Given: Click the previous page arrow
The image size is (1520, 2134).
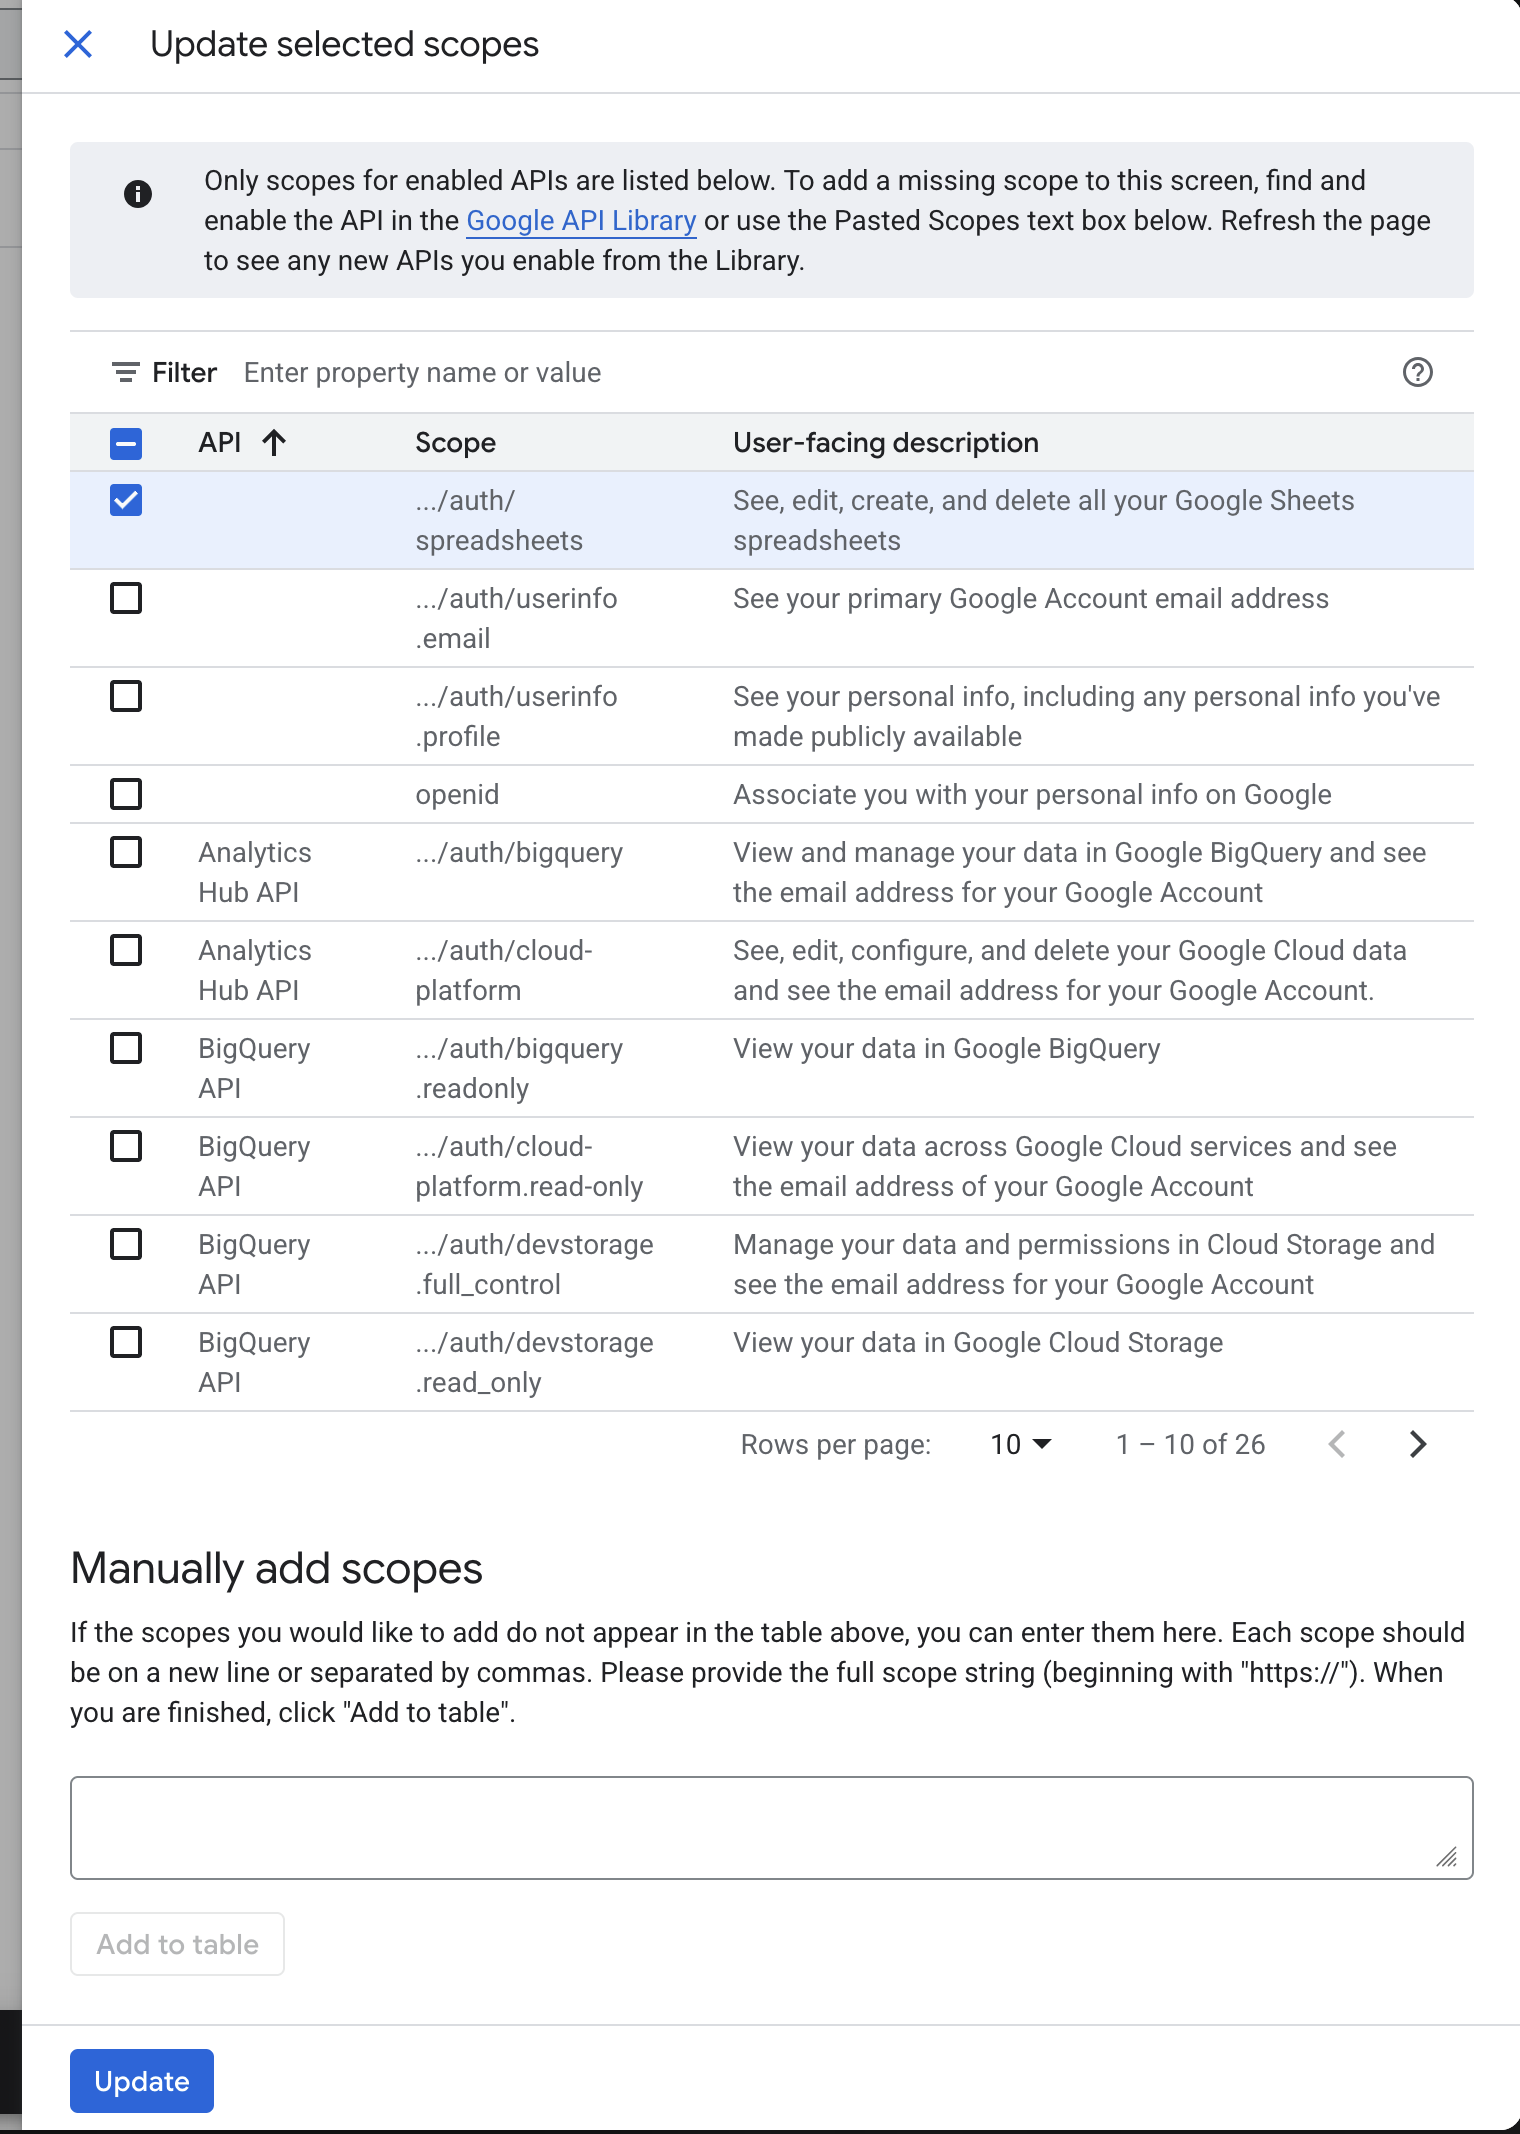Looking at the screenshot, I should point(1337,1444).
